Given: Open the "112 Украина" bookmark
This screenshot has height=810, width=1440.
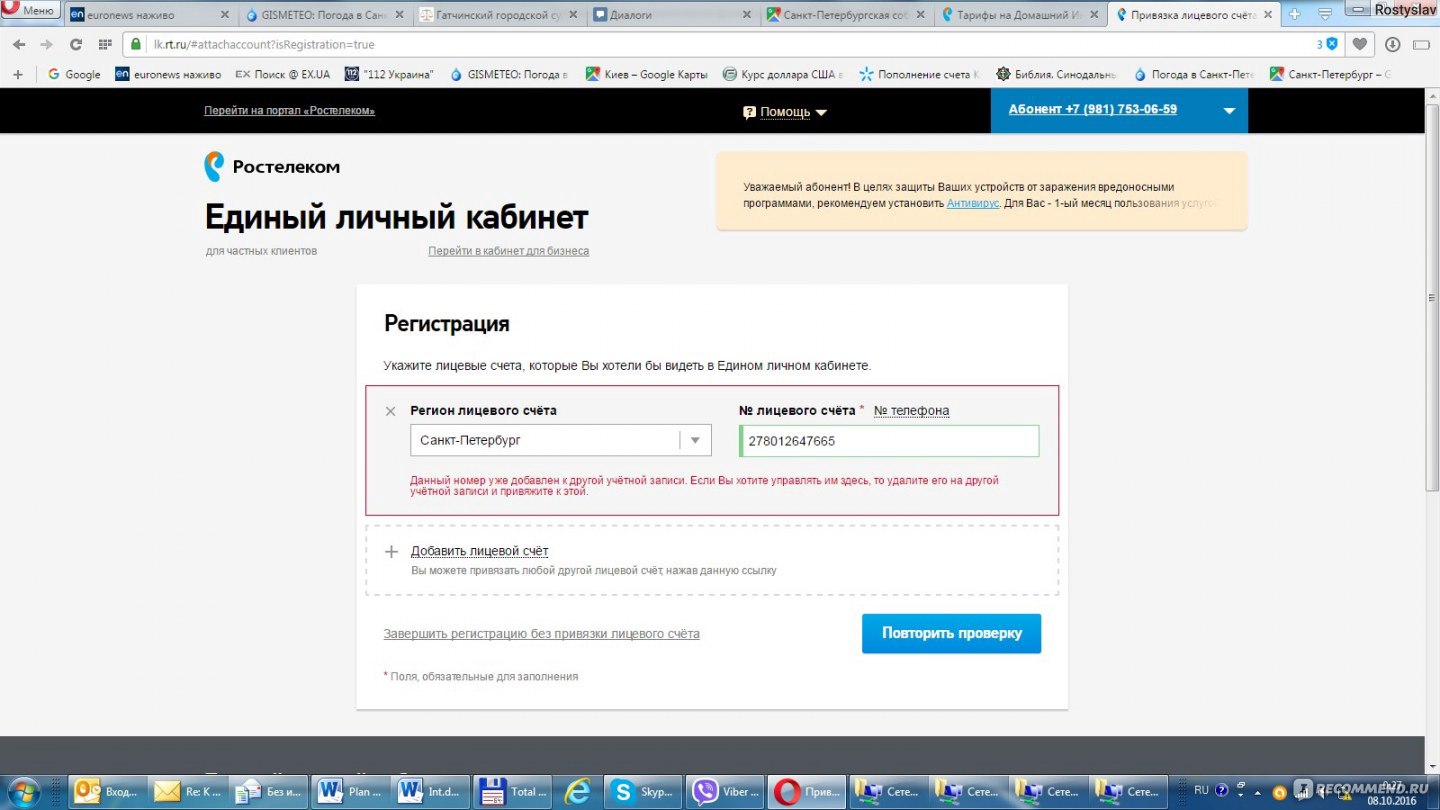Looking at the screenshot, I should pos(389,74).
